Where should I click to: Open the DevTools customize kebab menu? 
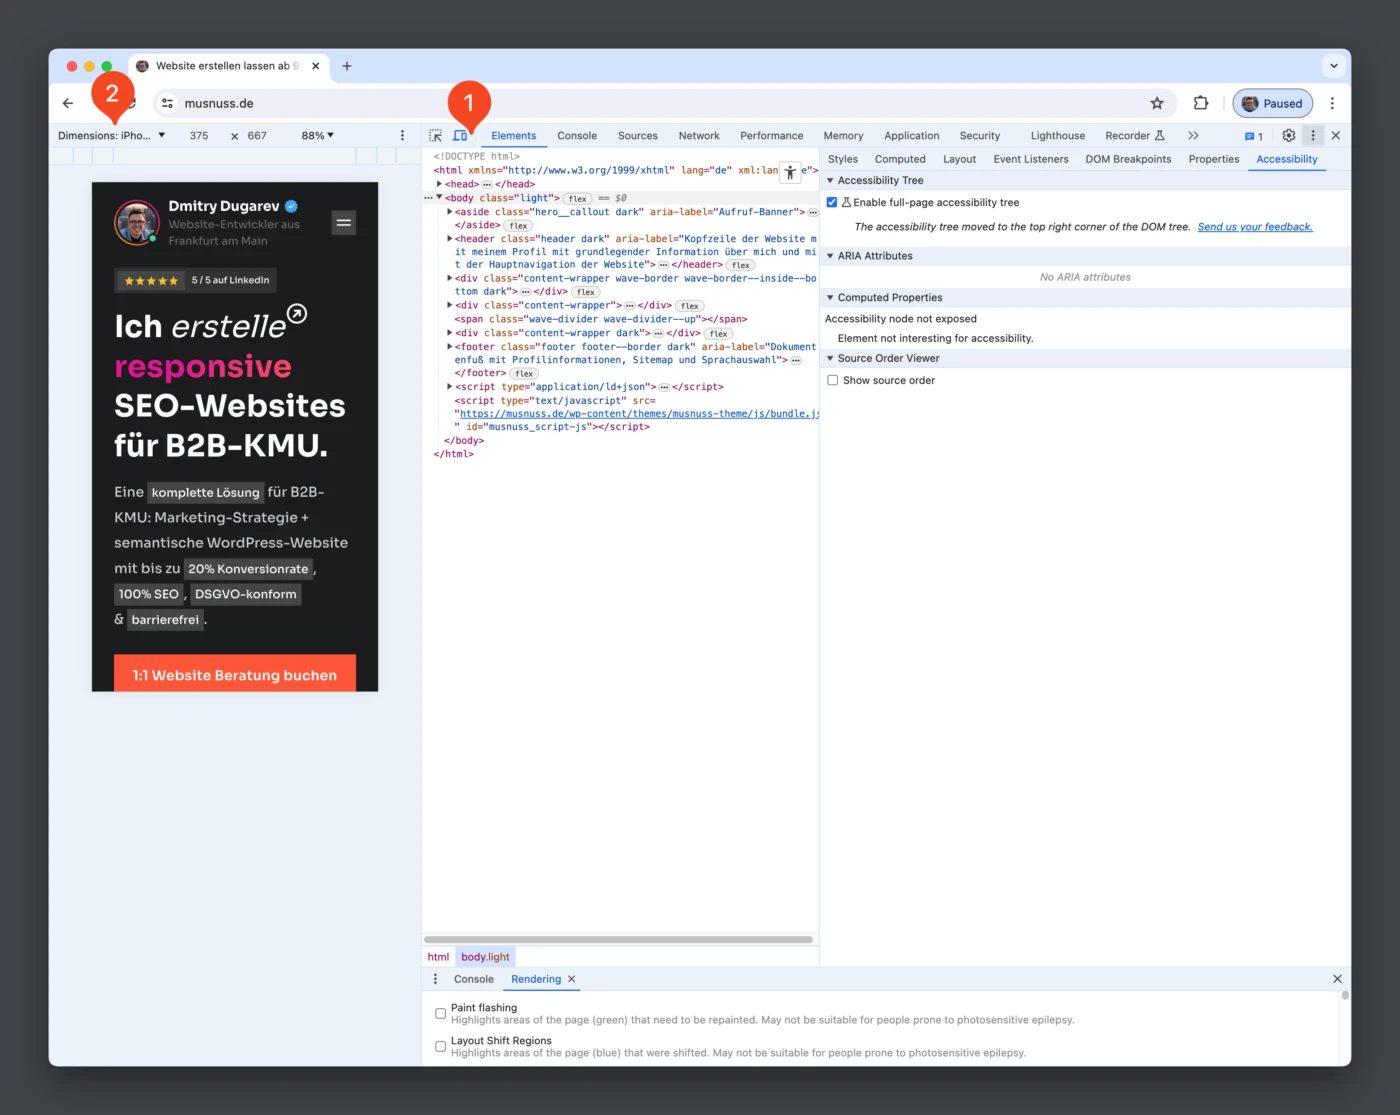coord(1313,136)
